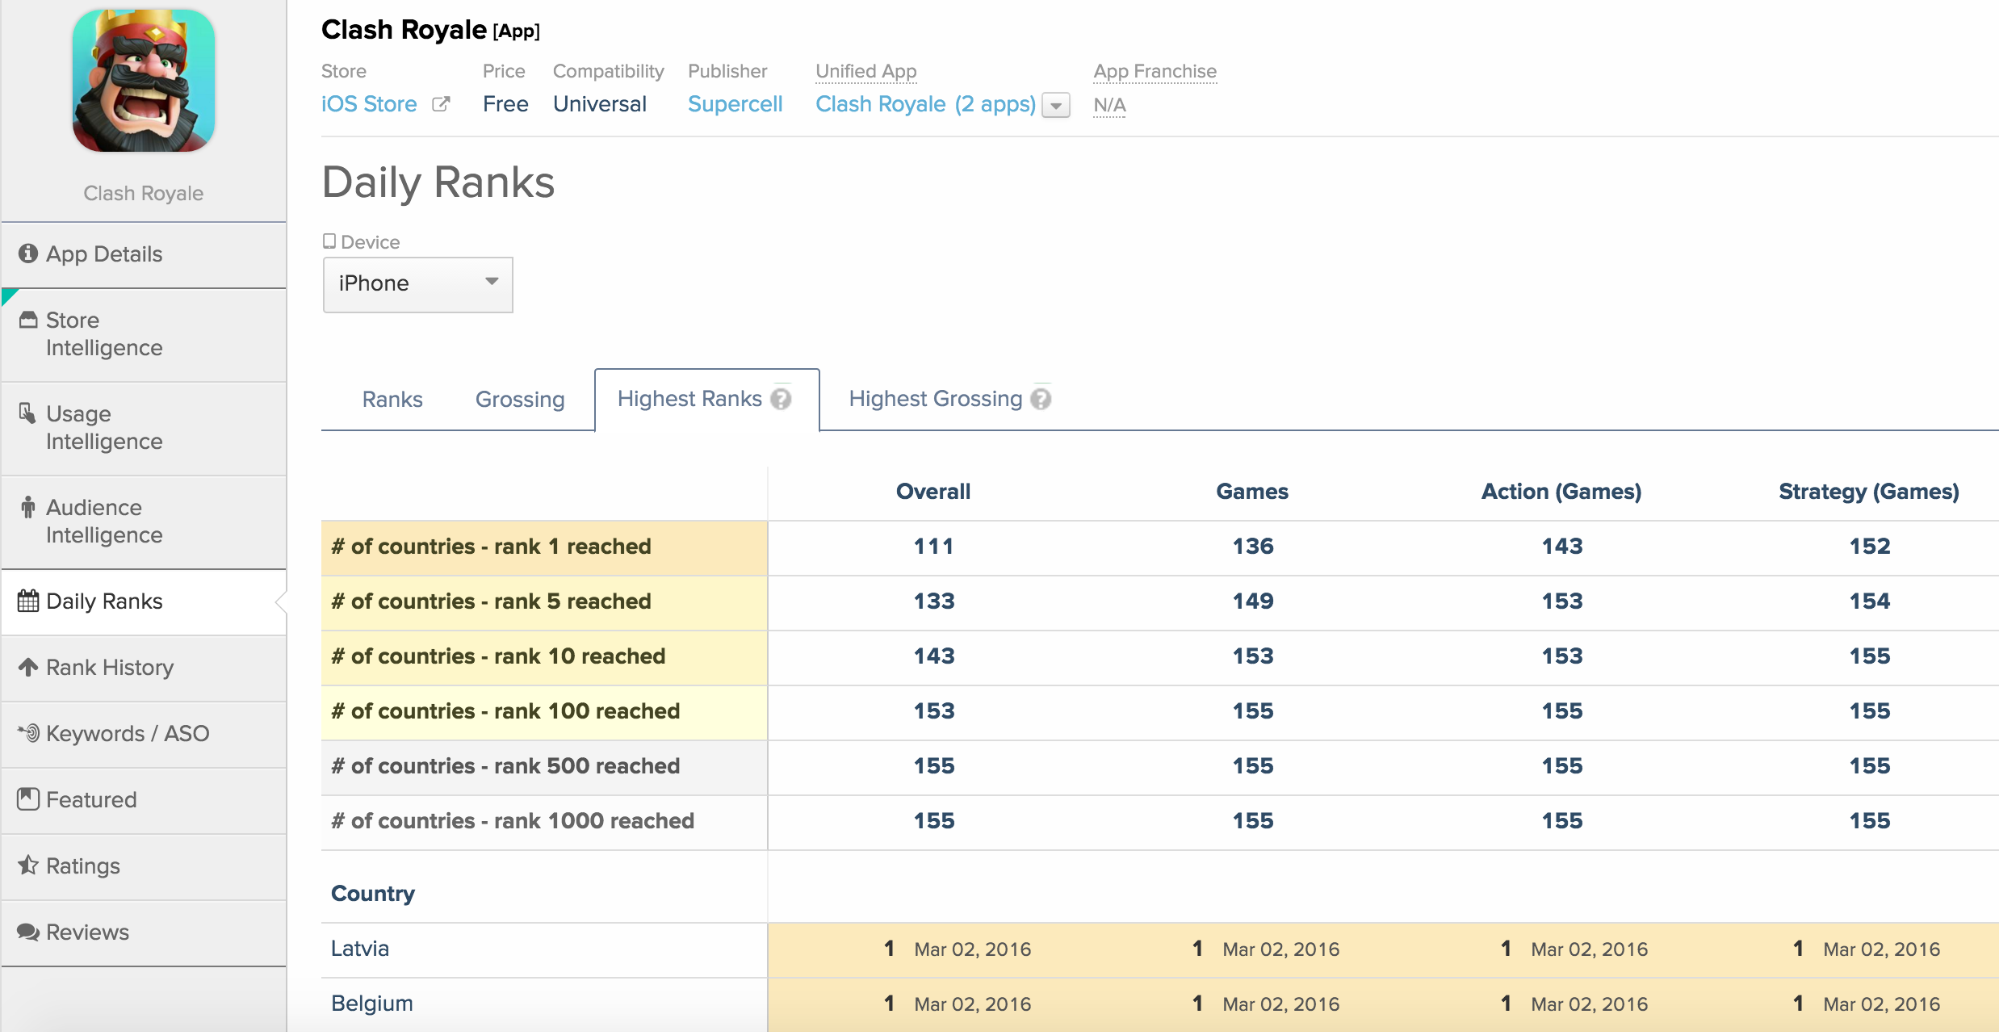Screen dimensions: 1999x1032
Task: Expand the Unified App dropdown arrow
Action: (x=1056, y=105)
